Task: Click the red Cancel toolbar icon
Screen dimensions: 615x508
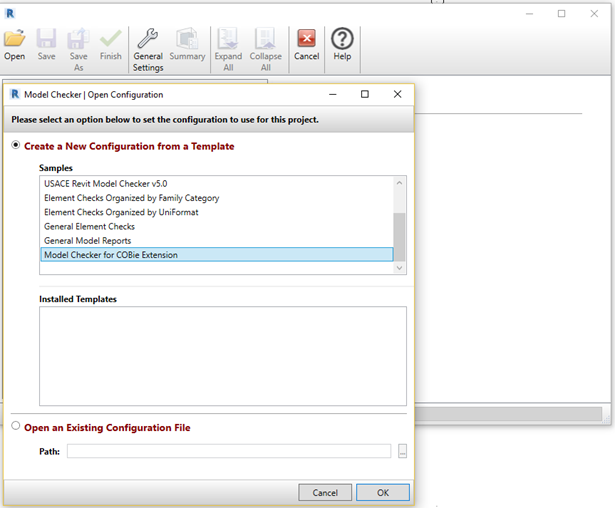Action: [306, 38]
